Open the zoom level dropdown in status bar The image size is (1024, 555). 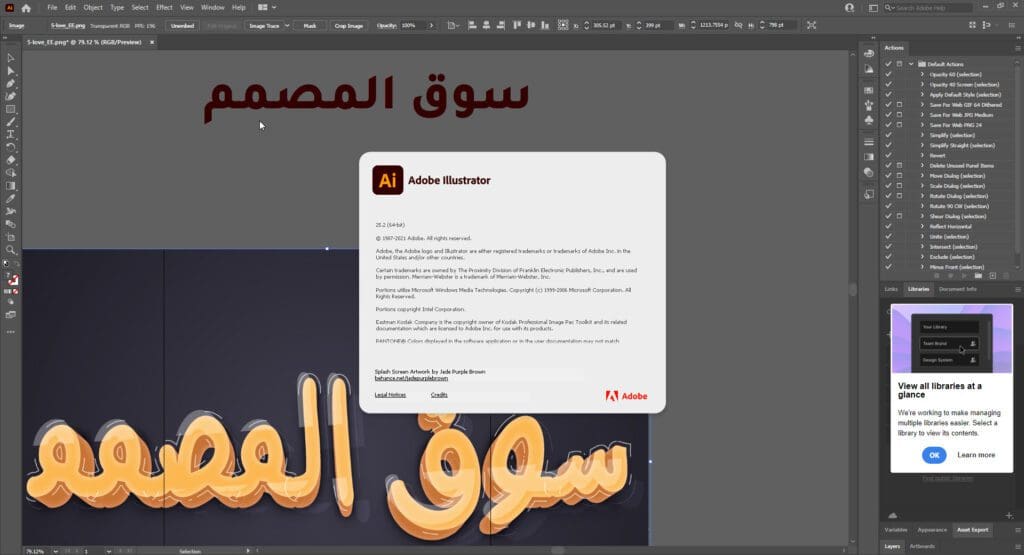(x=55, y=551)
